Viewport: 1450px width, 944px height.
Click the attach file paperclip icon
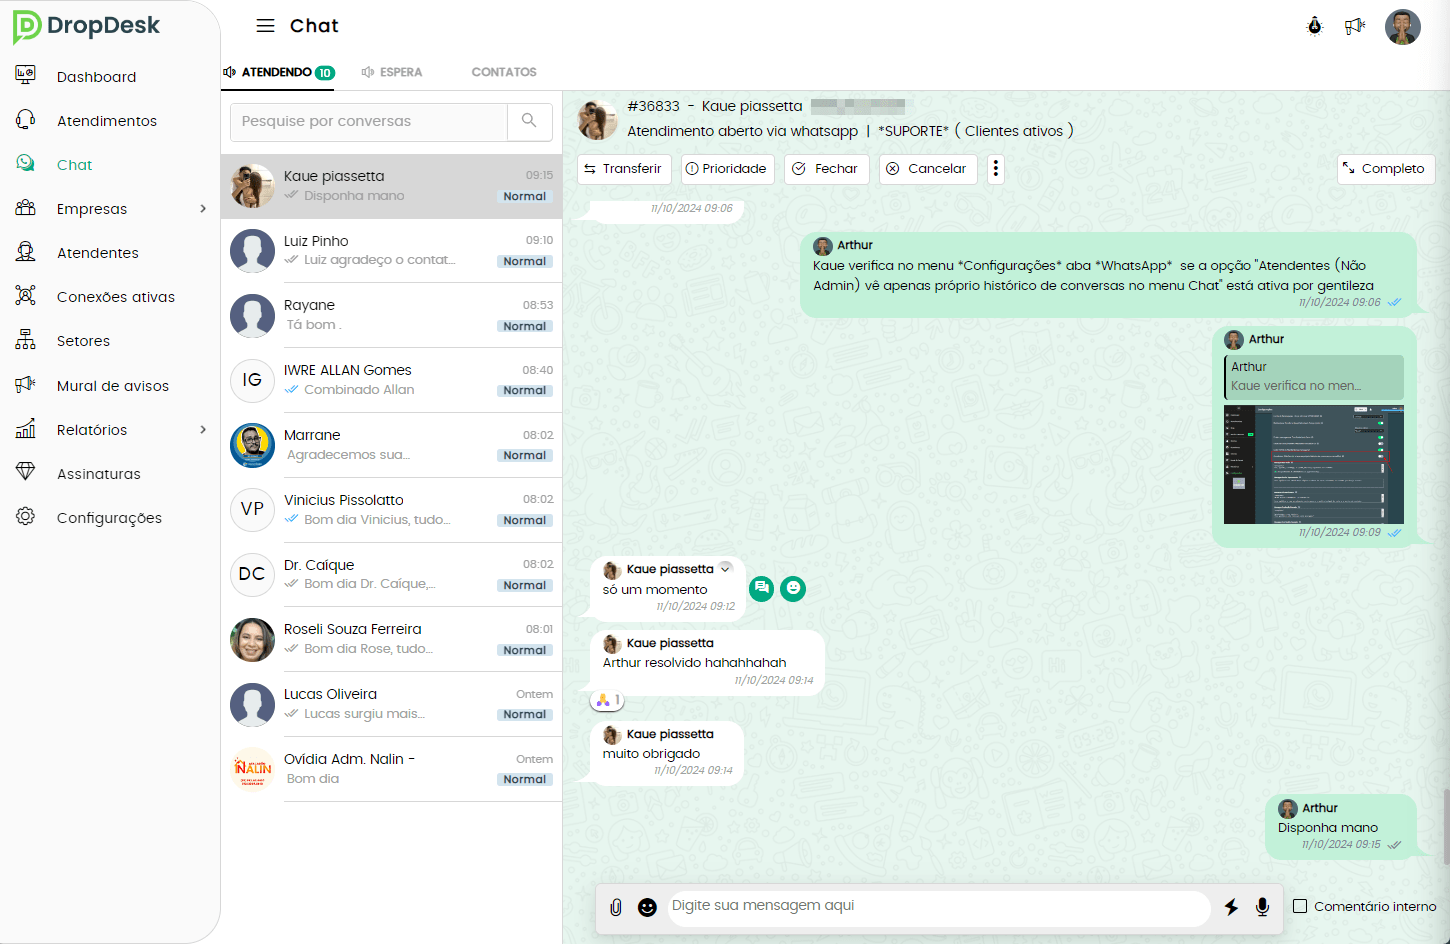click(616, 907)
